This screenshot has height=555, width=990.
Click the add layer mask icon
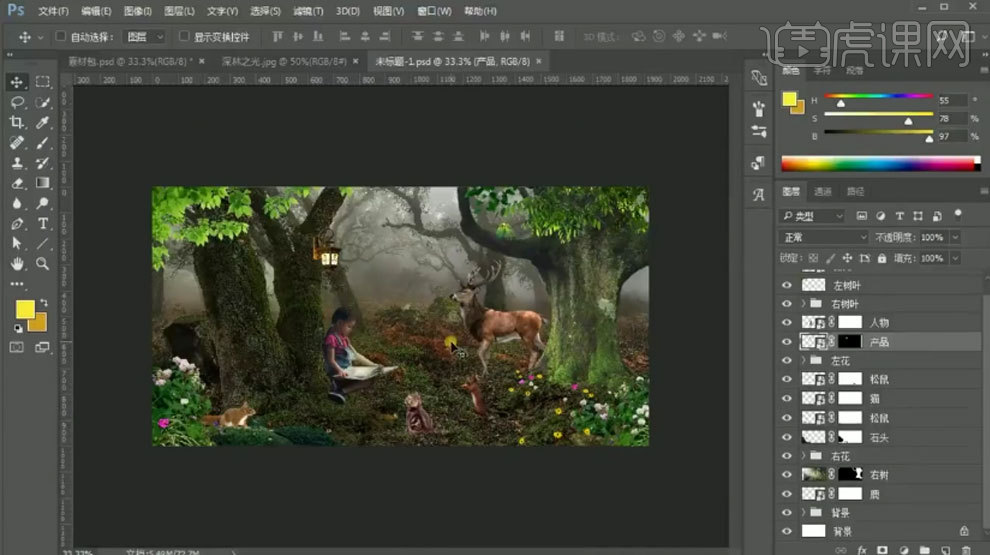tap(883, 551)
